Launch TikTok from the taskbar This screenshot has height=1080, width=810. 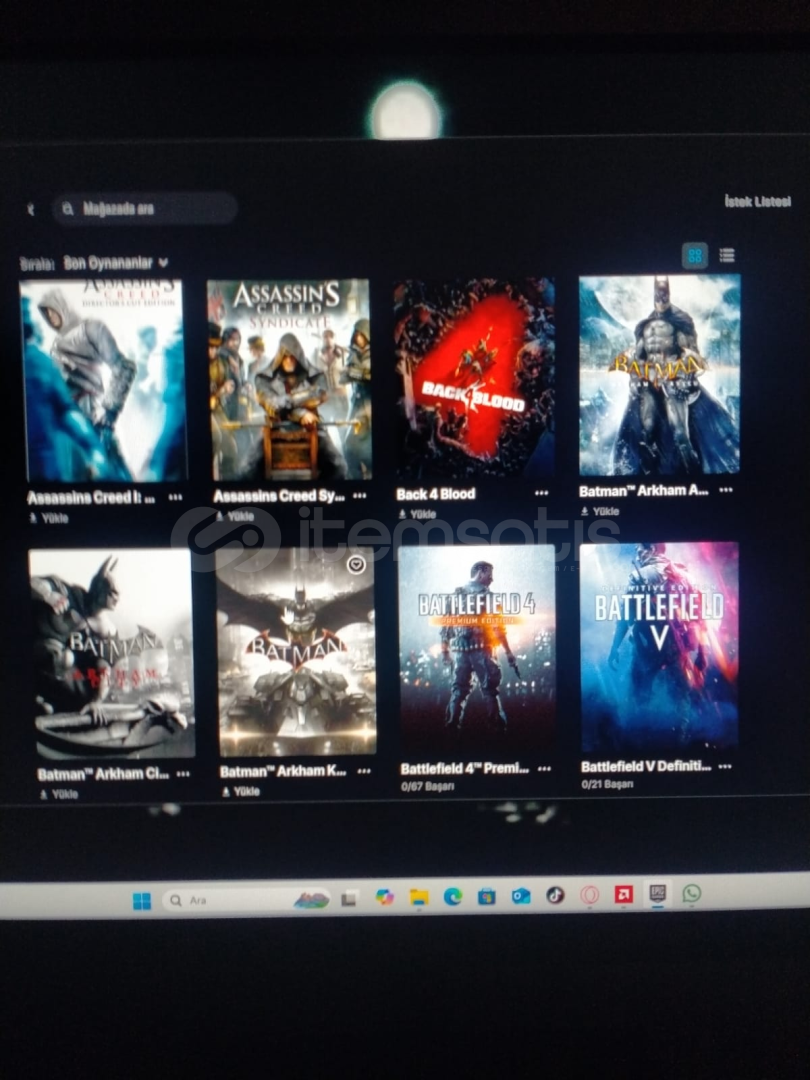coord(555,895)
